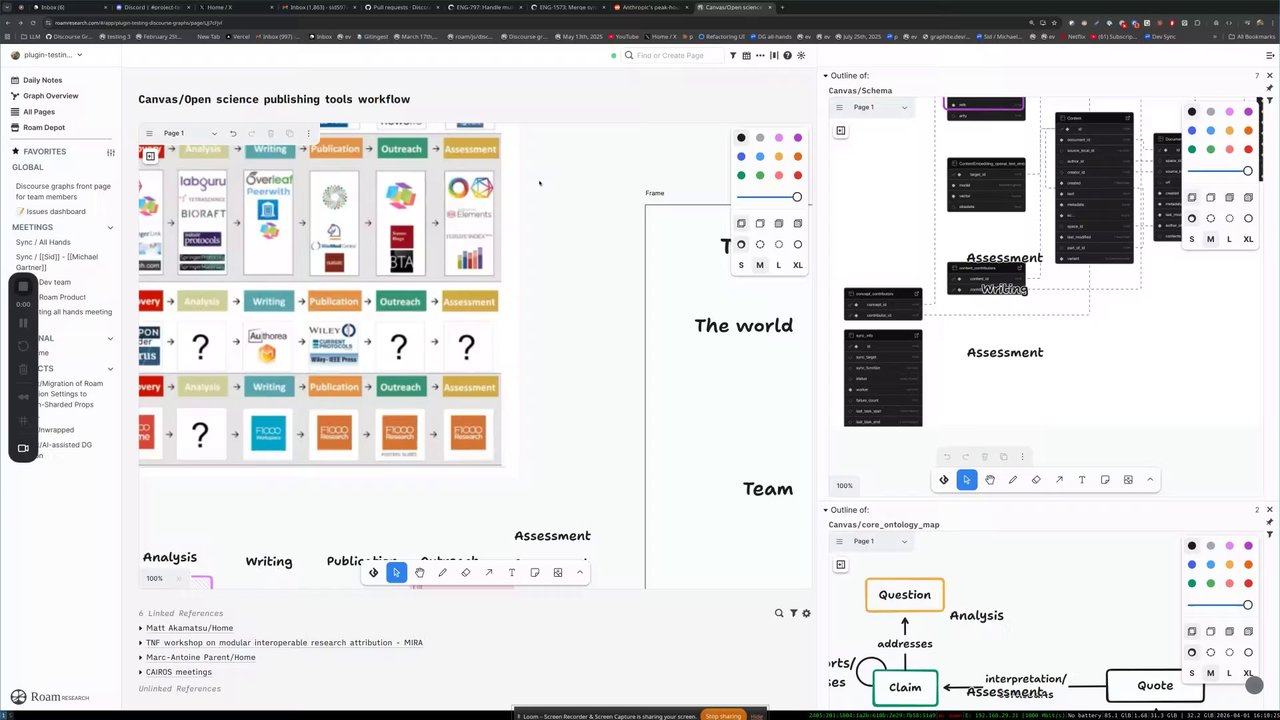The width and height of the screenshot is (1280, 720).
Task: Open the Issues dashboard favorite
Action: (51, 212)
